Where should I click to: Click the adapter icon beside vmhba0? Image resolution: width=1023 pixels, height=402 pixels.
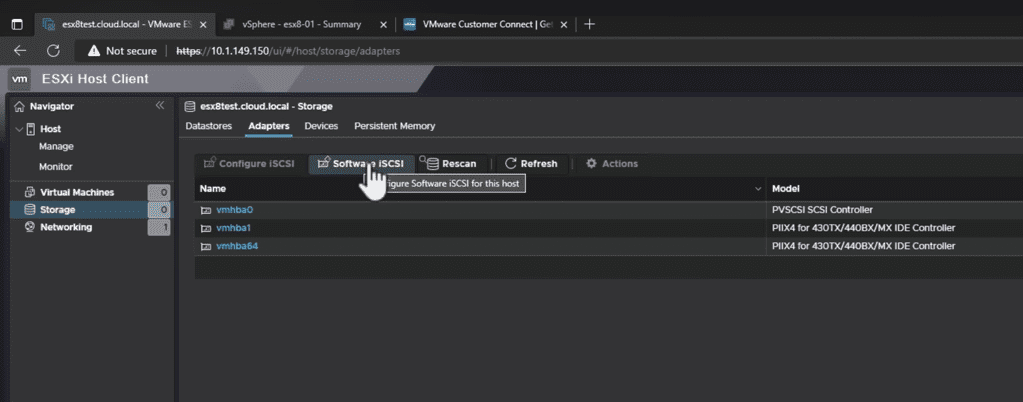click(206, 210)
